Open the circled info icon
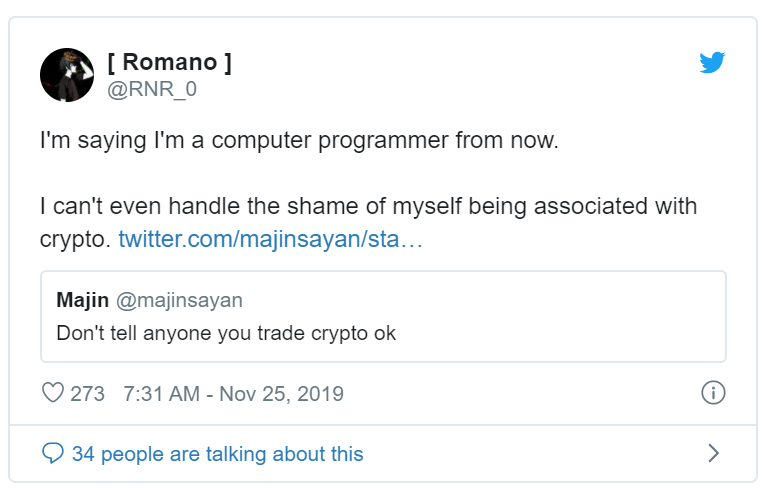This screenshot has height=499, width=770. tap(713, 393)
